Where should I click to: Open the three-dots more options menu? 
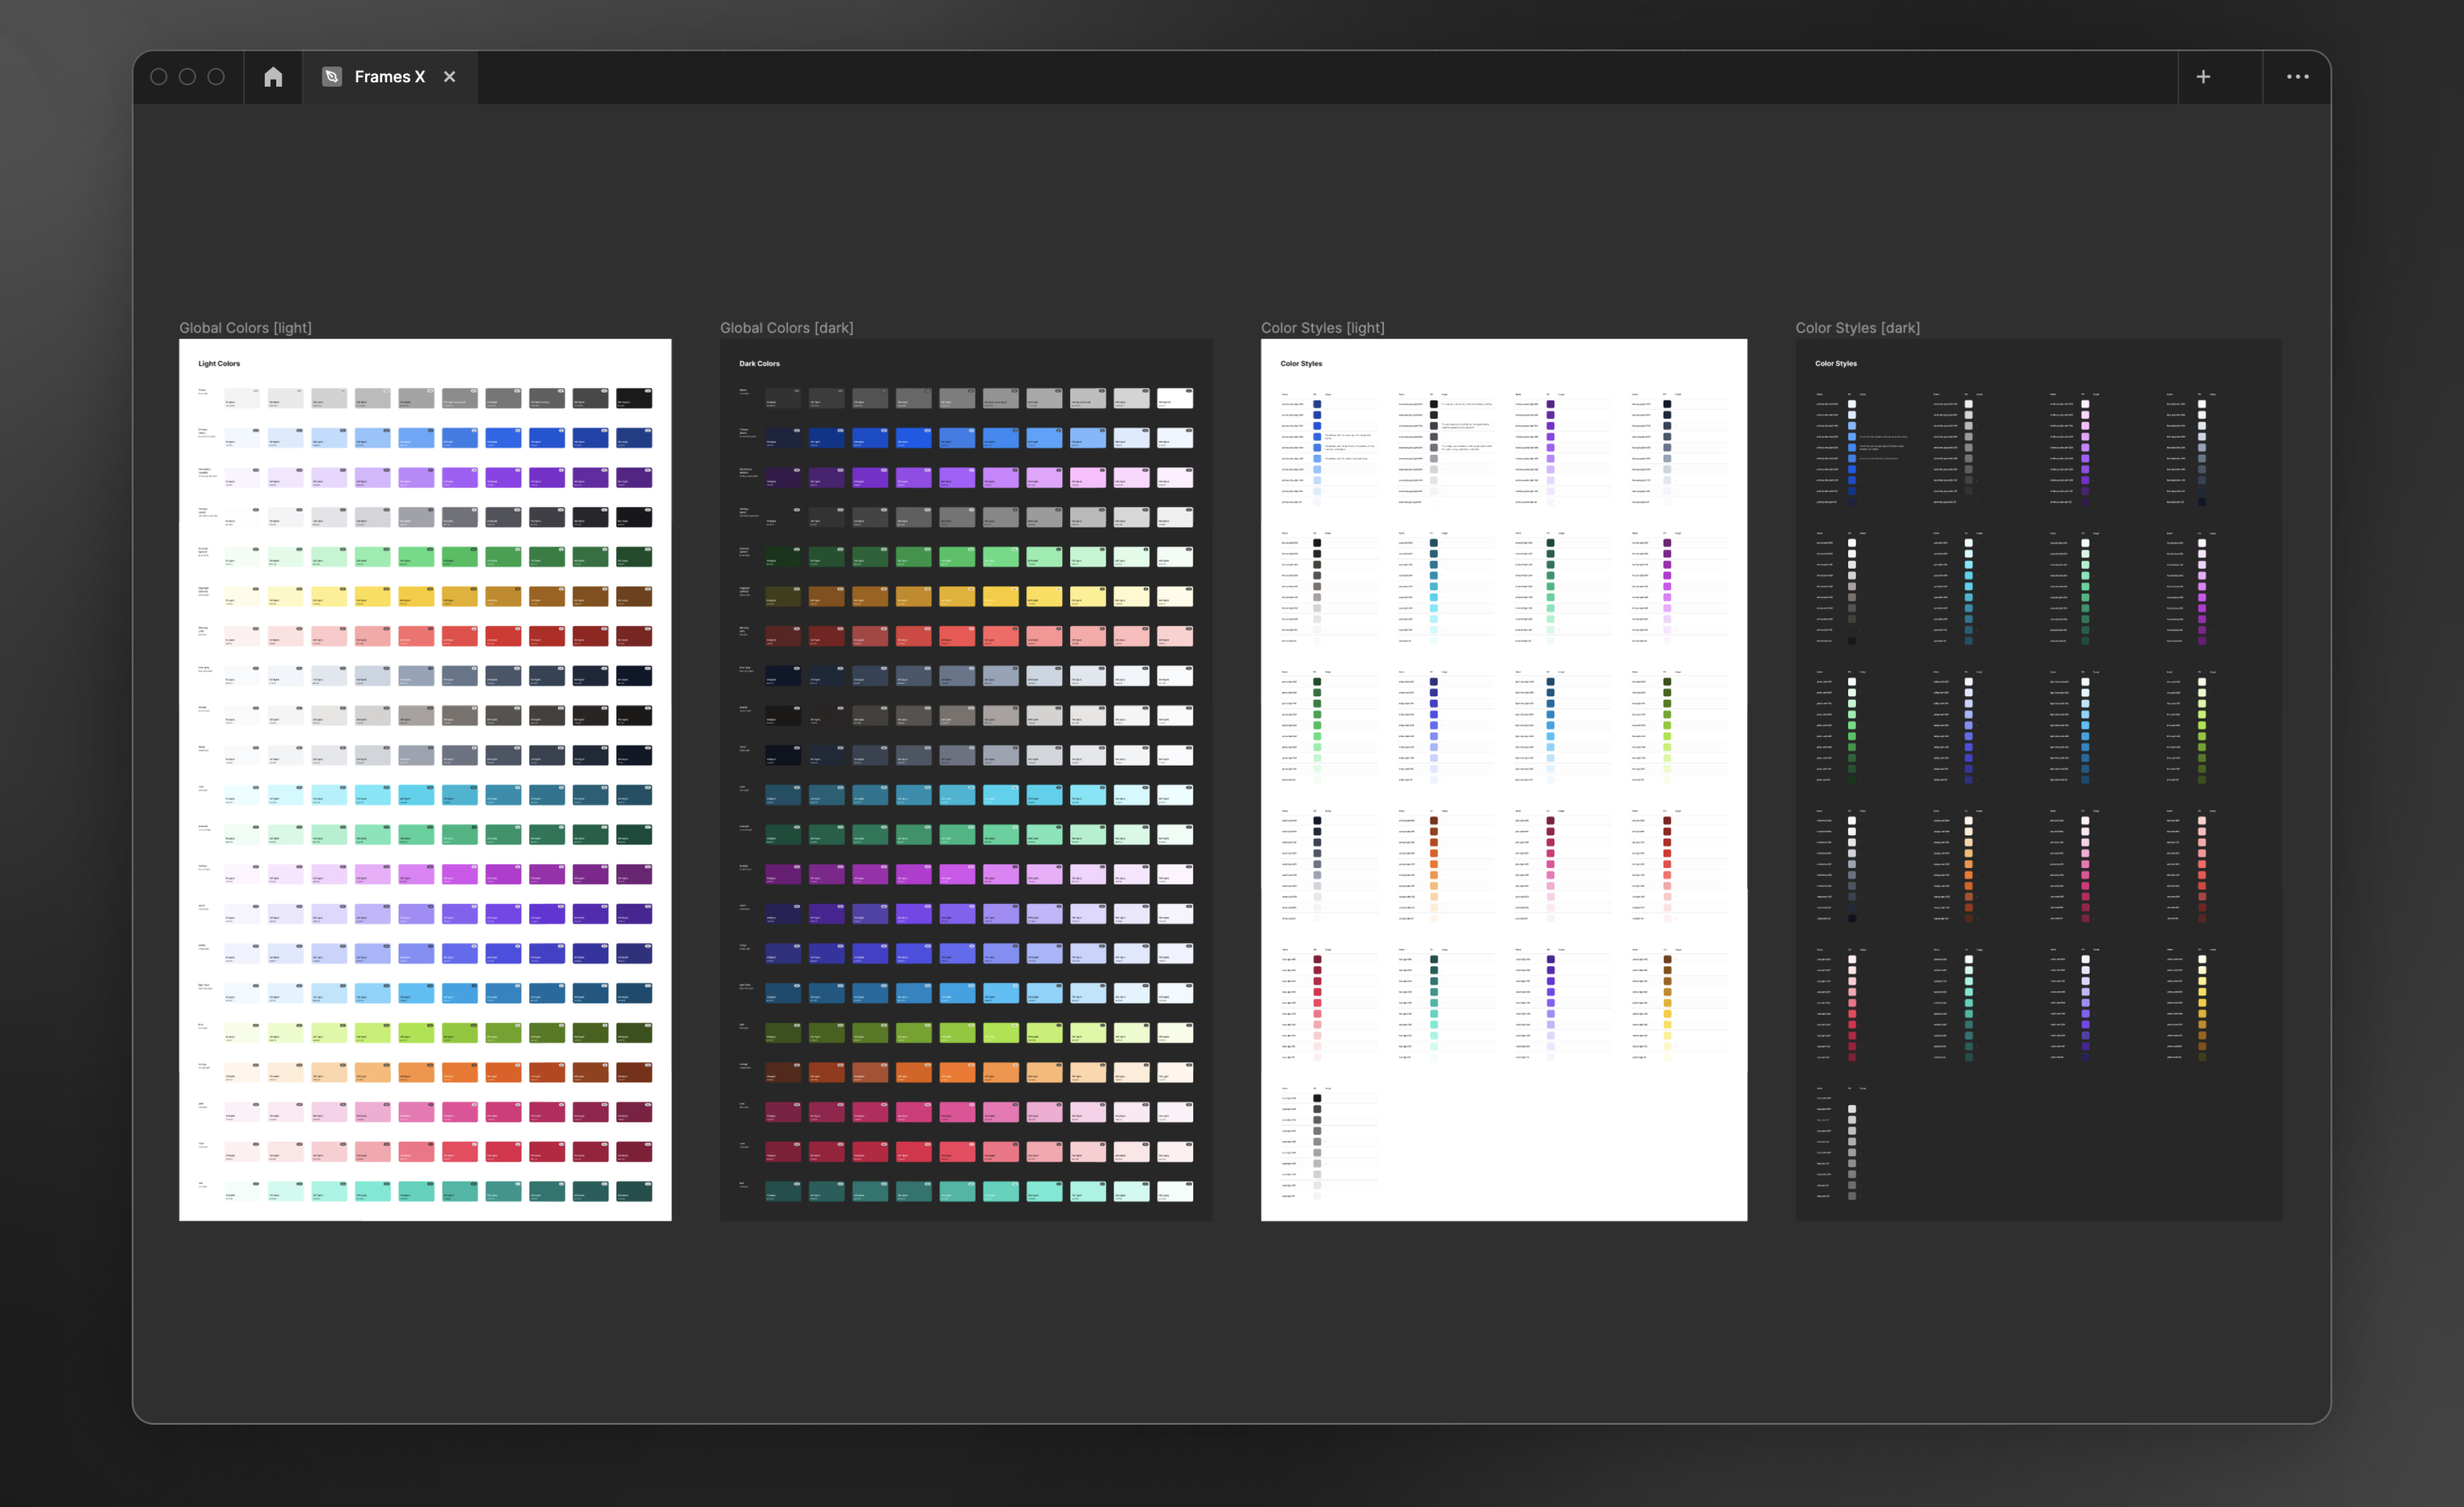tap(2297, 77)
